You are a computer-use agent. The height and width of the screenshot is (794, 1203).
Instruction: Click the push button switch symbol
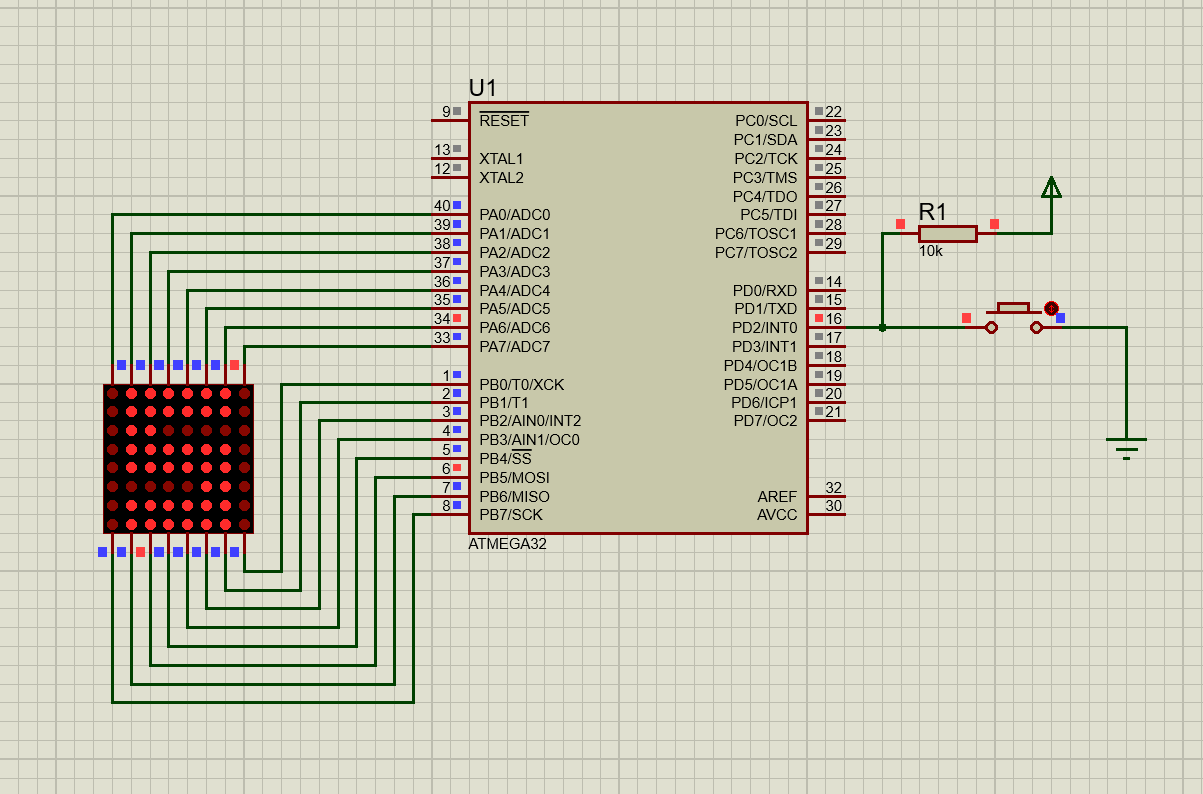(1014, 318)
